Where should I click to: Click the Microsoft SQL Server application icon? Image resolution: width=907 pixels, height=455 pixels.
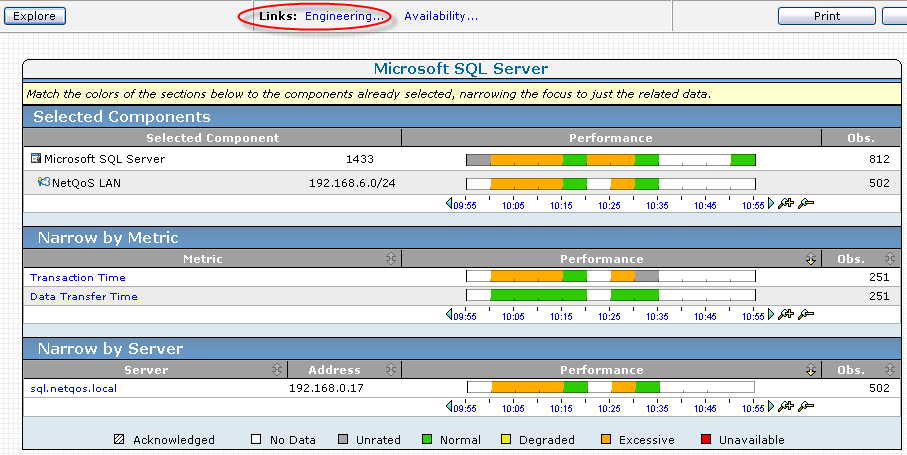36,158
